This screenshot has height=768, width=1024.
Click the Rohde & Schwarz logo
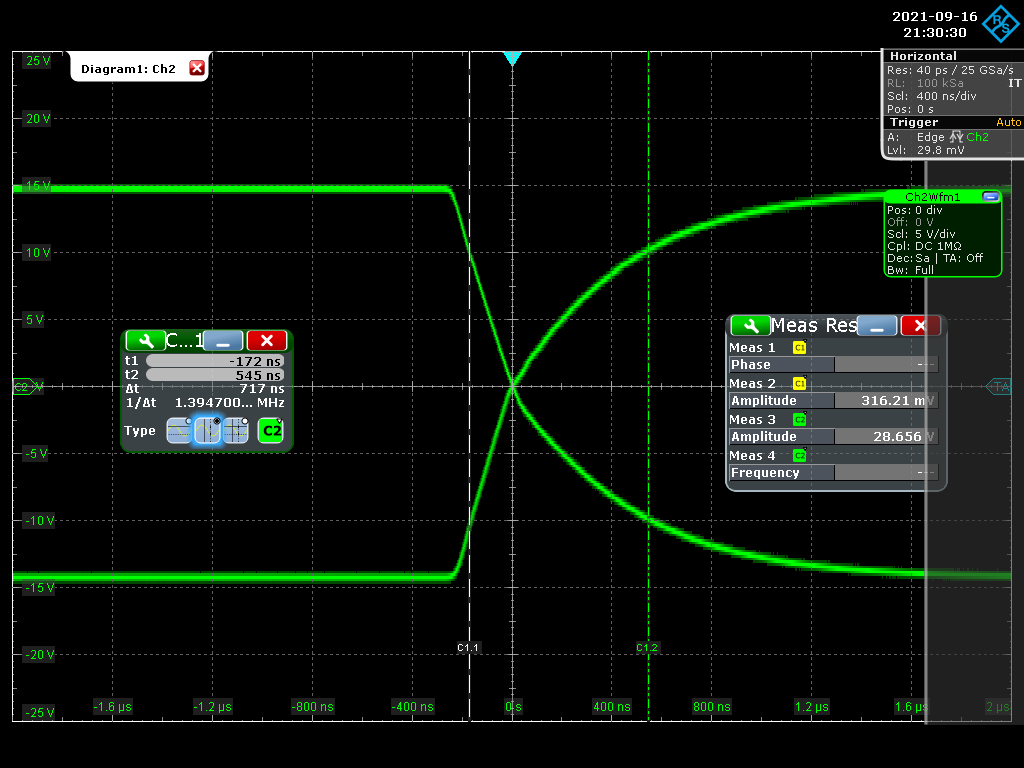[1000, 24]
